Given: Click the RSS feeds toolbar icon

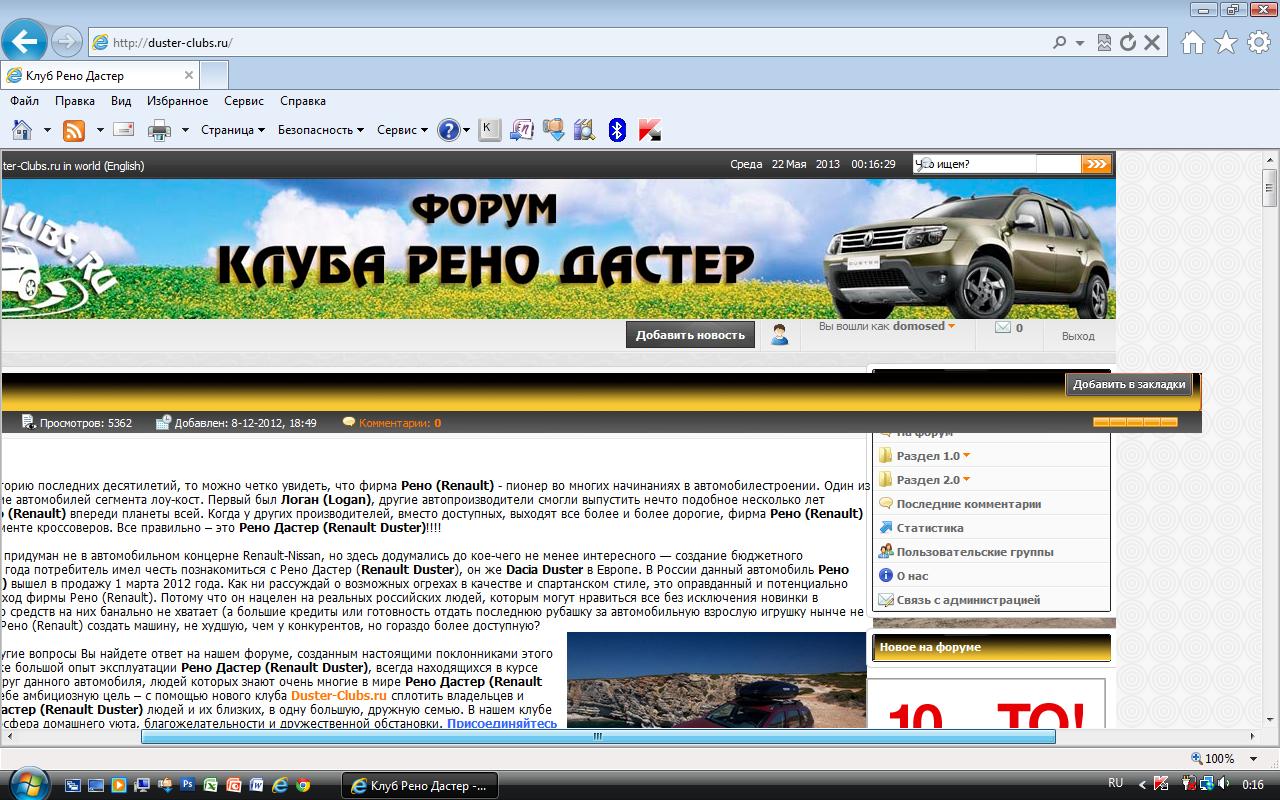Looking at the screenshot, I should pyautogui.click(x=74, y=130).
